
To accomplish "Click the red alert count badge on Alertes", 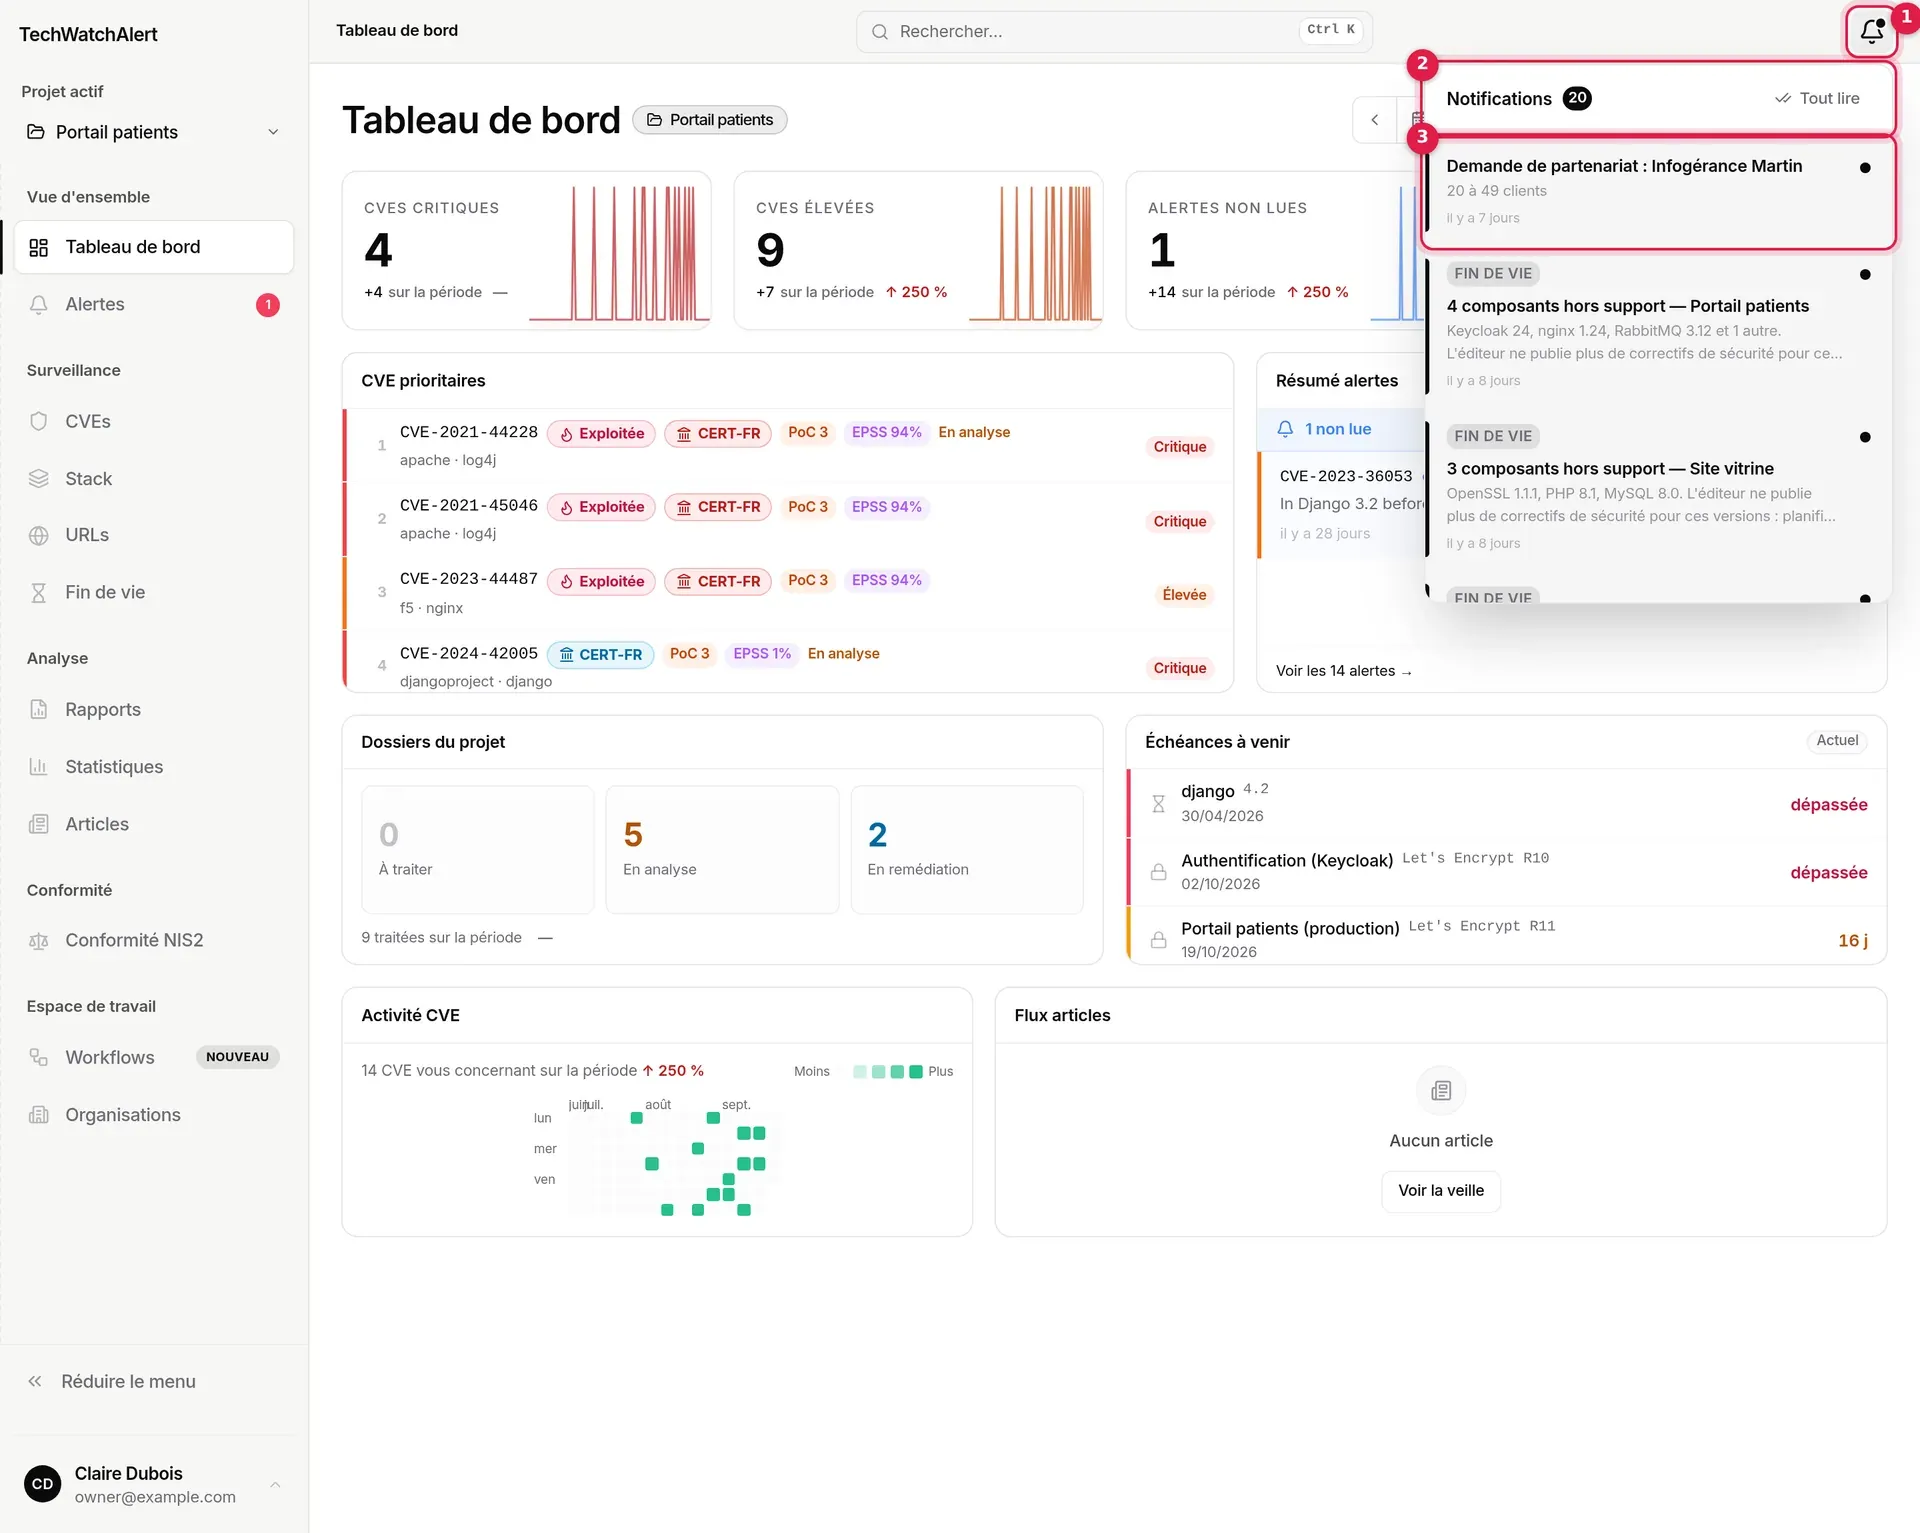I will tap(268, 305).
